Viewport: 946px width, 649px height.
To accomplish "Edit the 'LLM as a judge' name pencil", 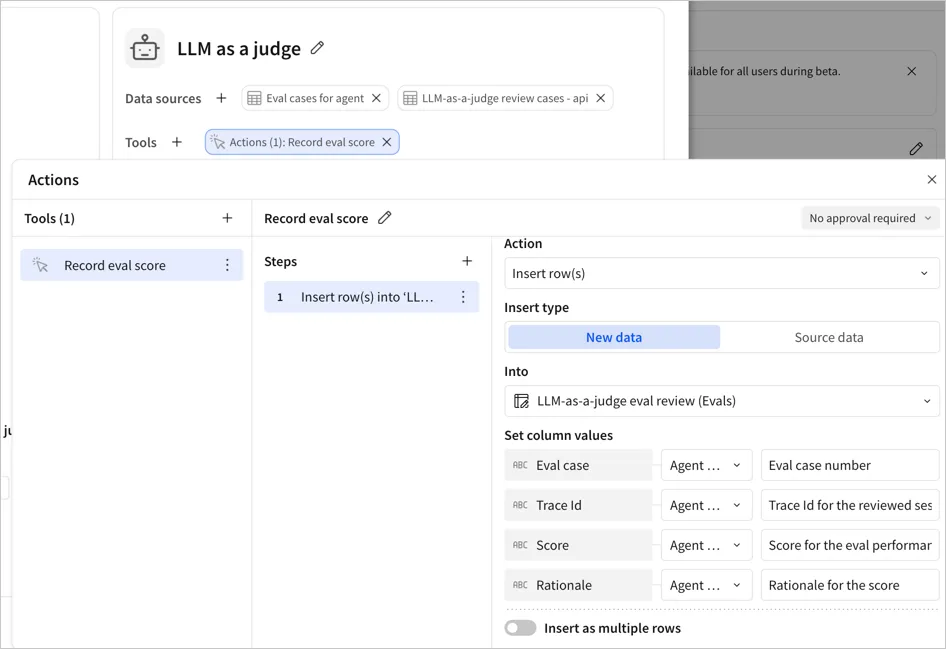I will [317, 48].
